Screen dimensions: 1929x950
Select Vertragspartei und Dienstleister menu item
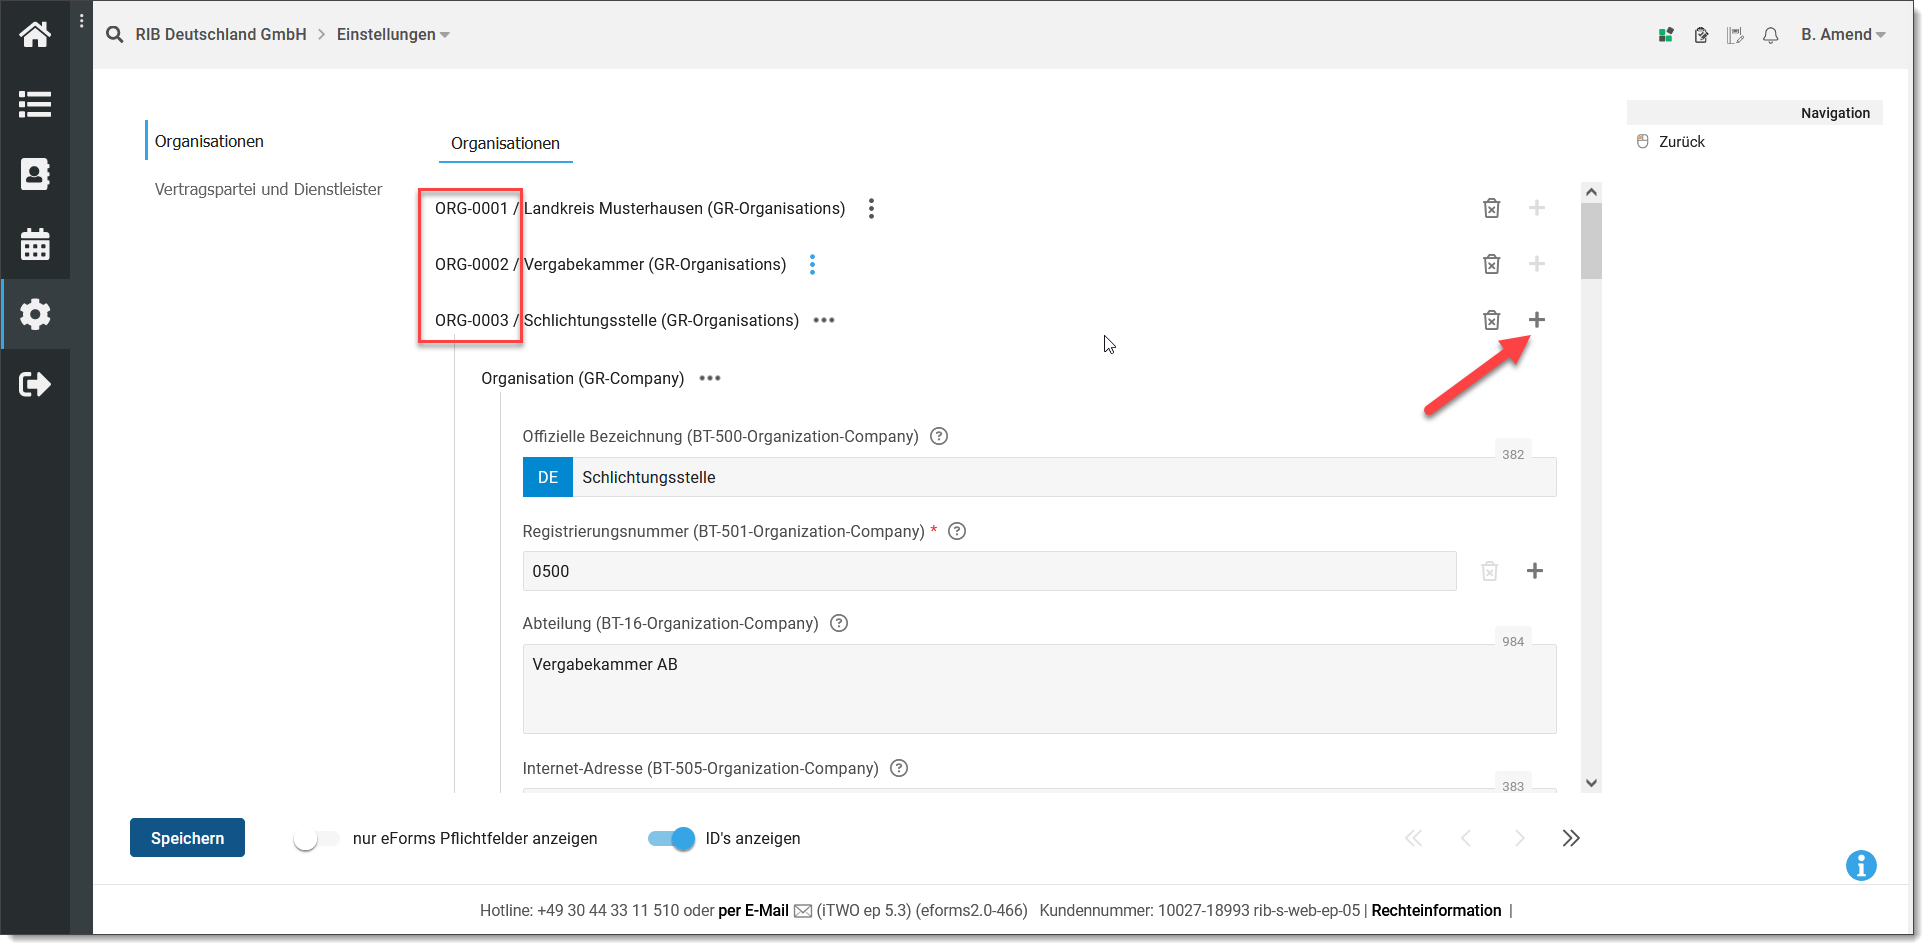coord(268,189)
